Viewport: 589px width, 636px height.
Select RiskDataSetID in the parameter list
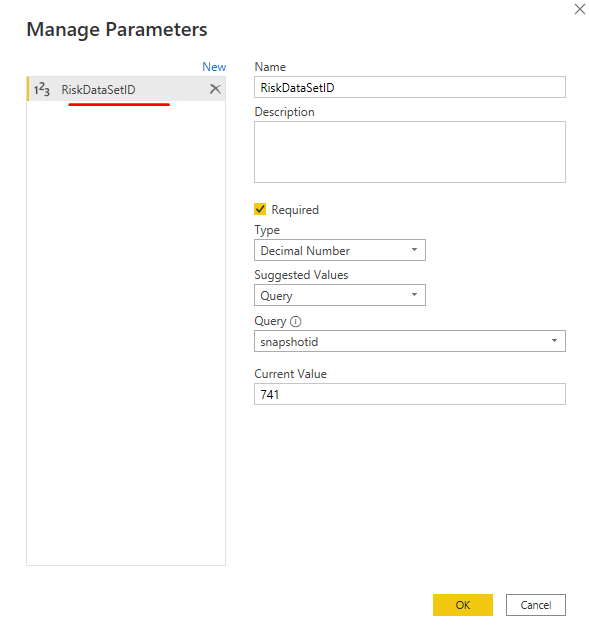pos(126,89)
